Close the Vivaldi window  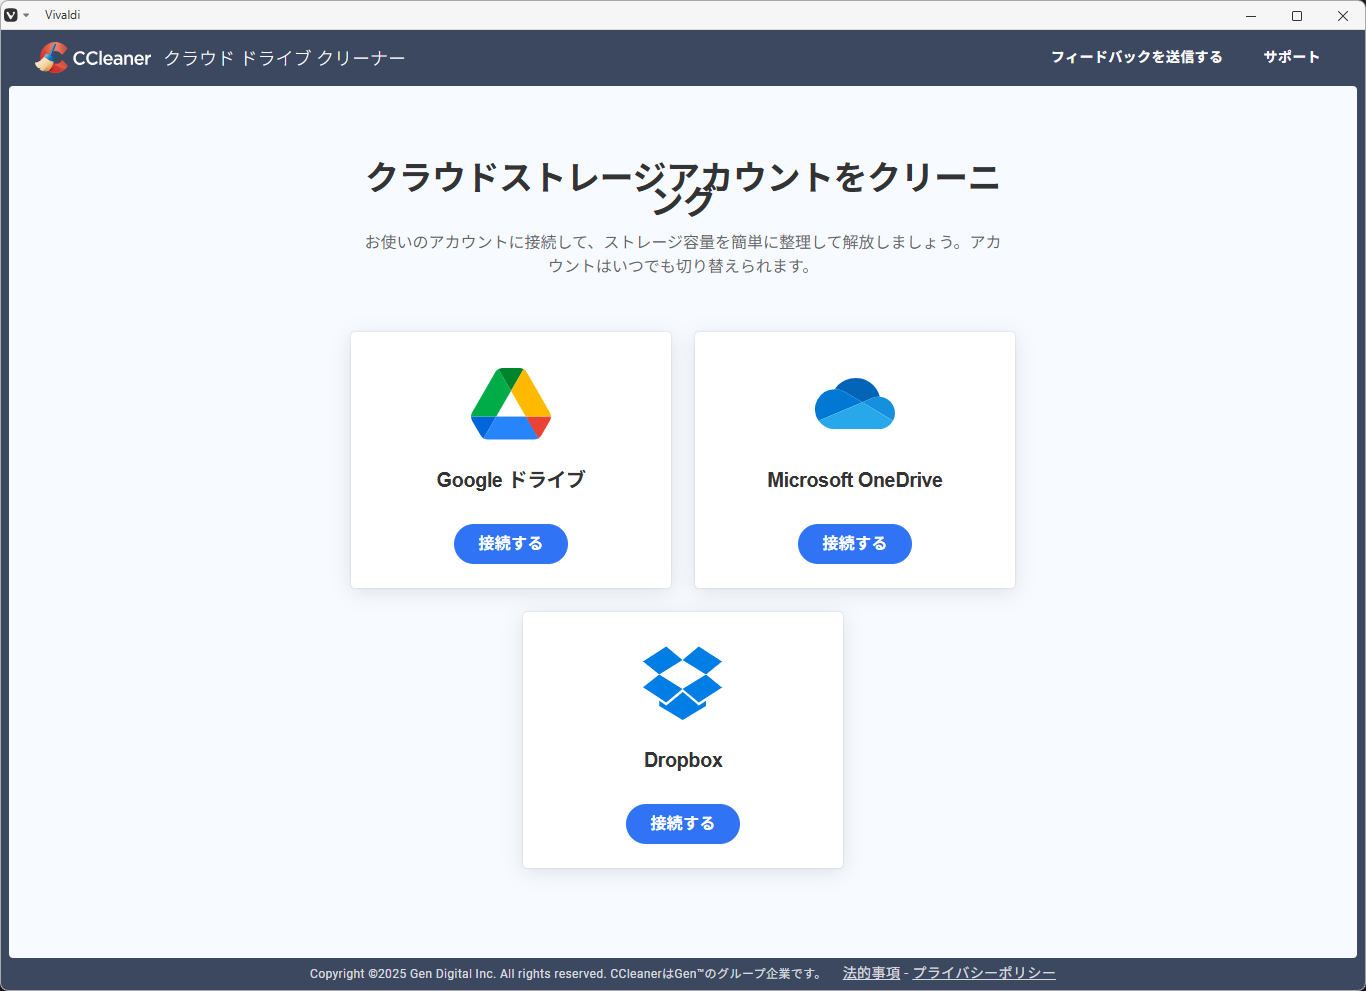point(1343,15)
